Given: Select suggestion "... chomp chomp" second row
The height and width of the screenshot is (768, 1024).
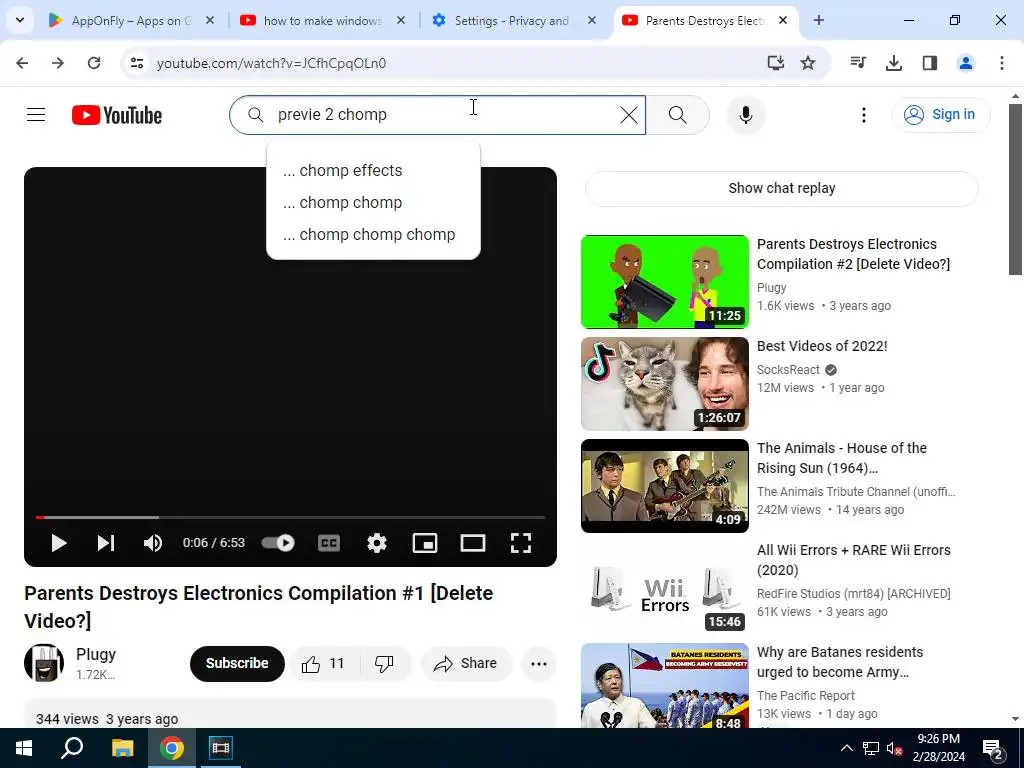Looking at the screenshot, I should (374, 202).
